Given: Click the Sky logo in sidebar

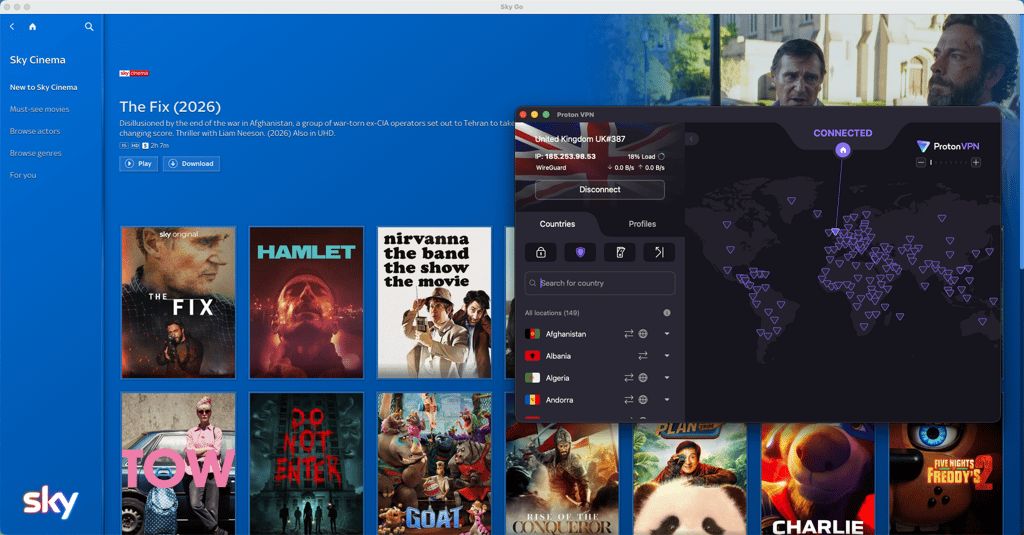Looking at the screenshot, I should [50, 502].
